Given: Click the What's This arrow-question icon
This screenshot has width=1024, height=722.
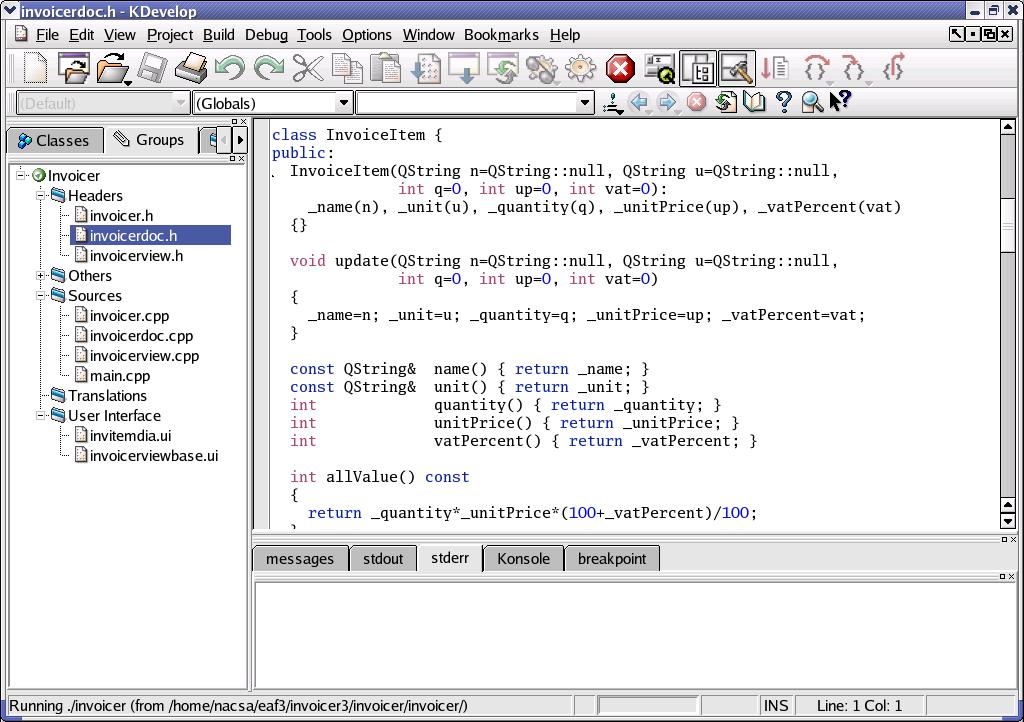Looking at the screenshot, I should [x=840, y=101].
